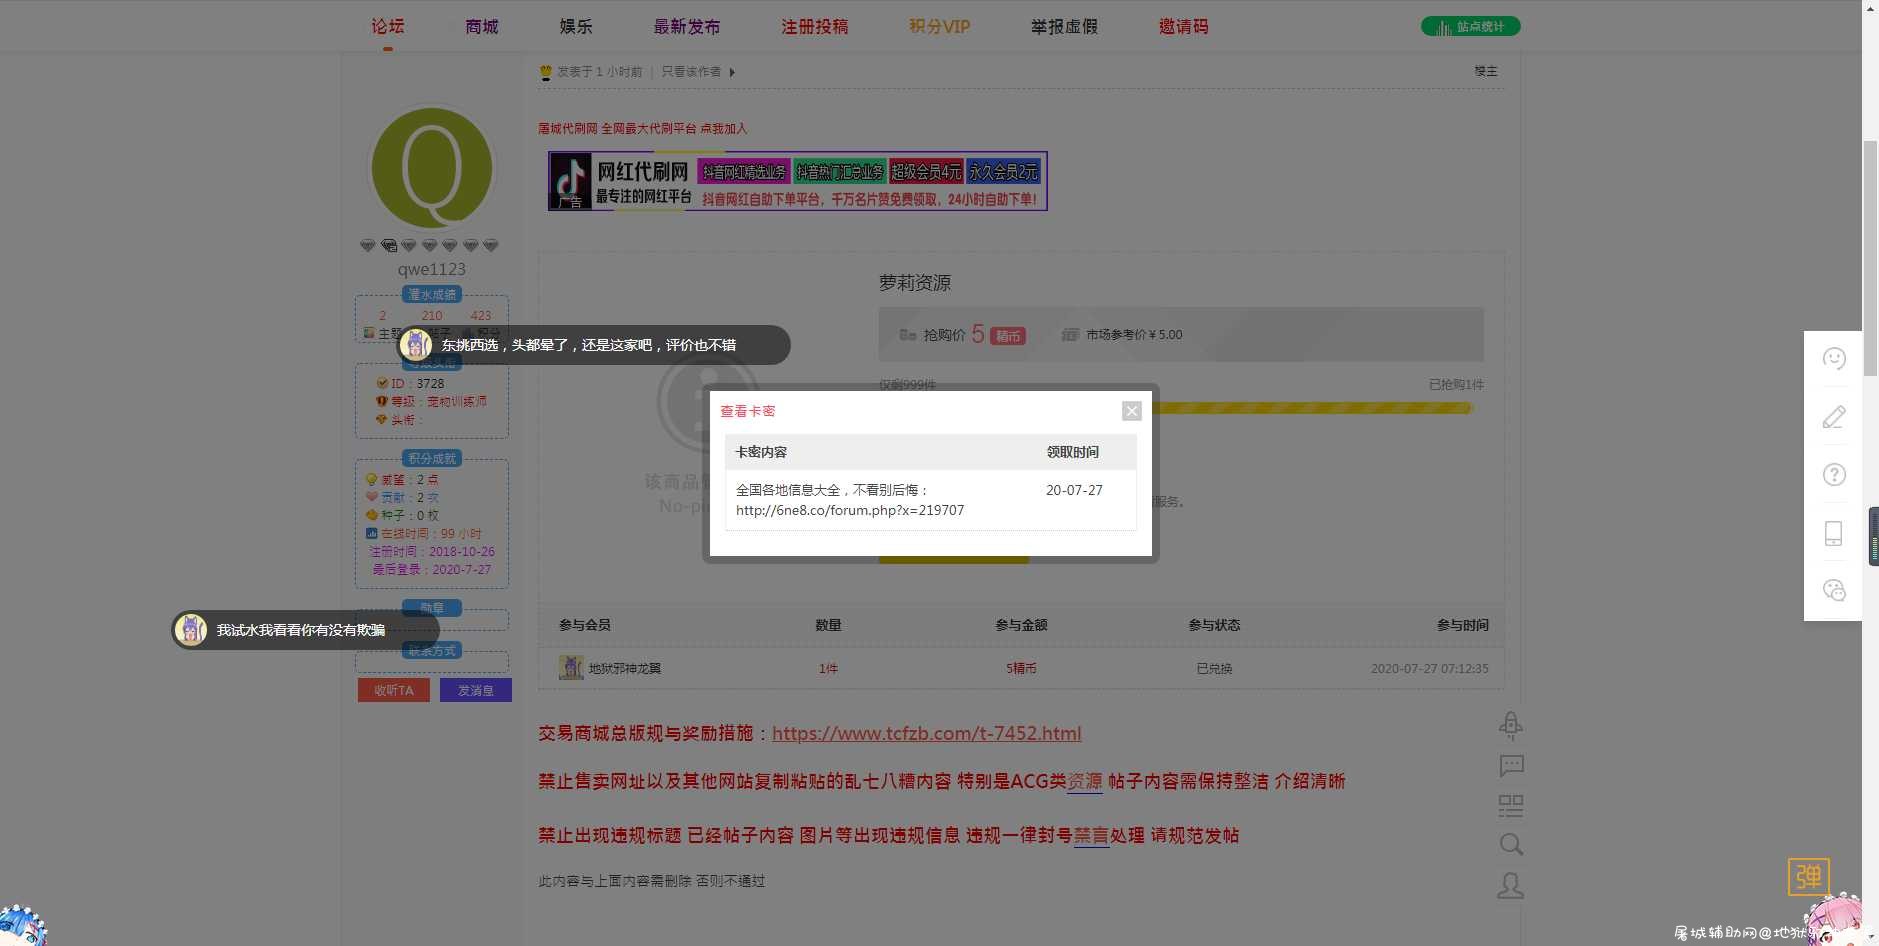
Task: Click the 联系方式 section header
Action: coord(432,650)
